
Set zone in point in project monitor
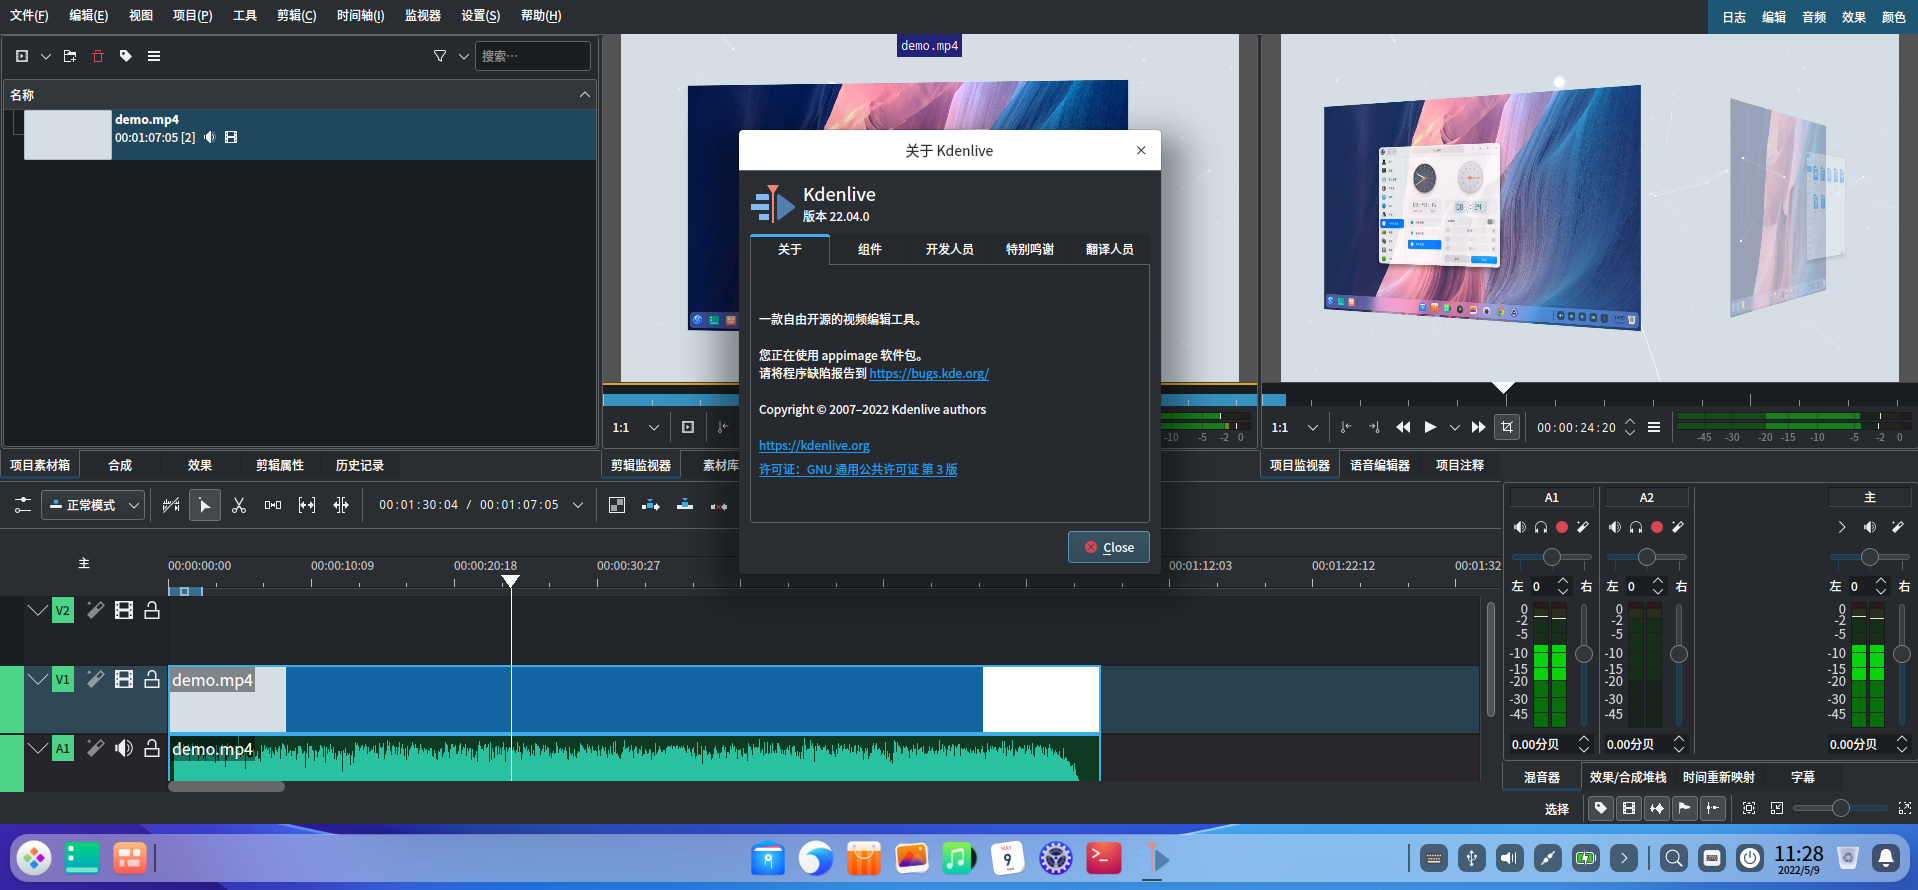click(x=1346, y=427)
